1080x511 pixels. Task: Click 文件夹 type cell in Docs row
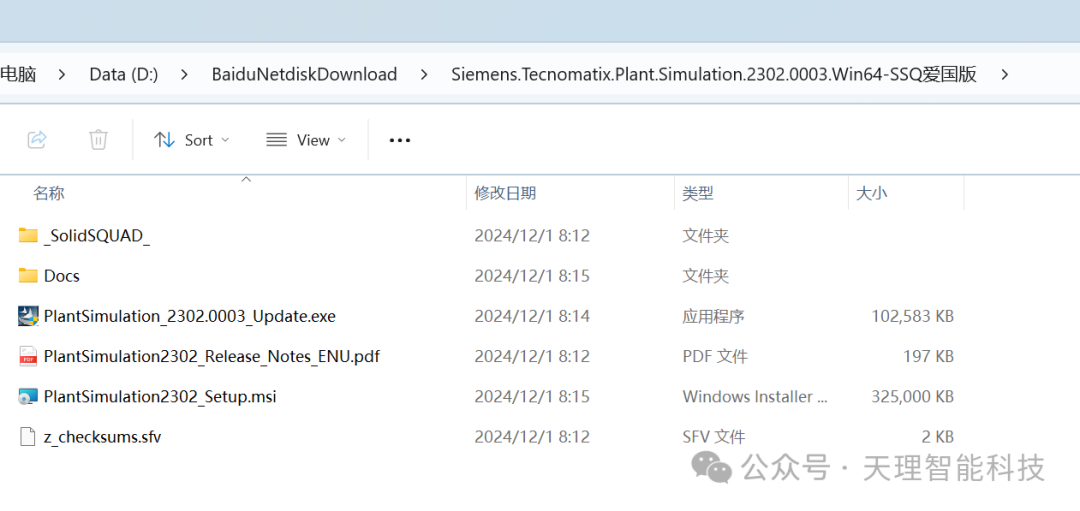(x=705, y=276)
